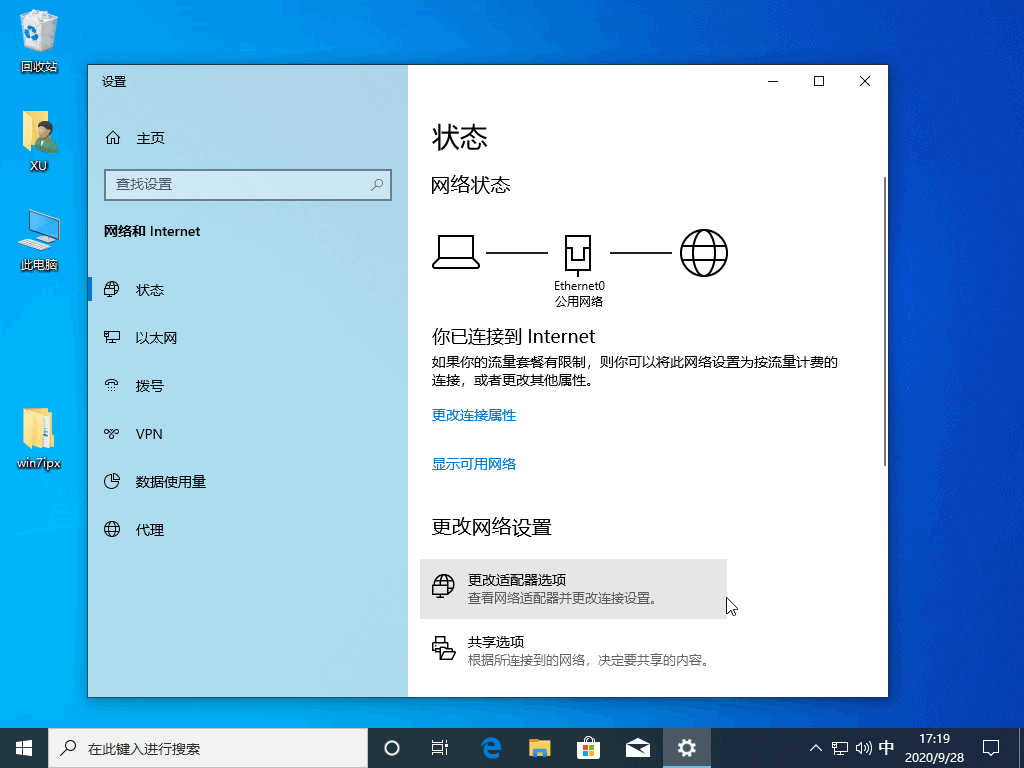This screenshot has height=768, width=1024.
Task: Select the XU user folder on desktop
Action: tap(39, 140)
